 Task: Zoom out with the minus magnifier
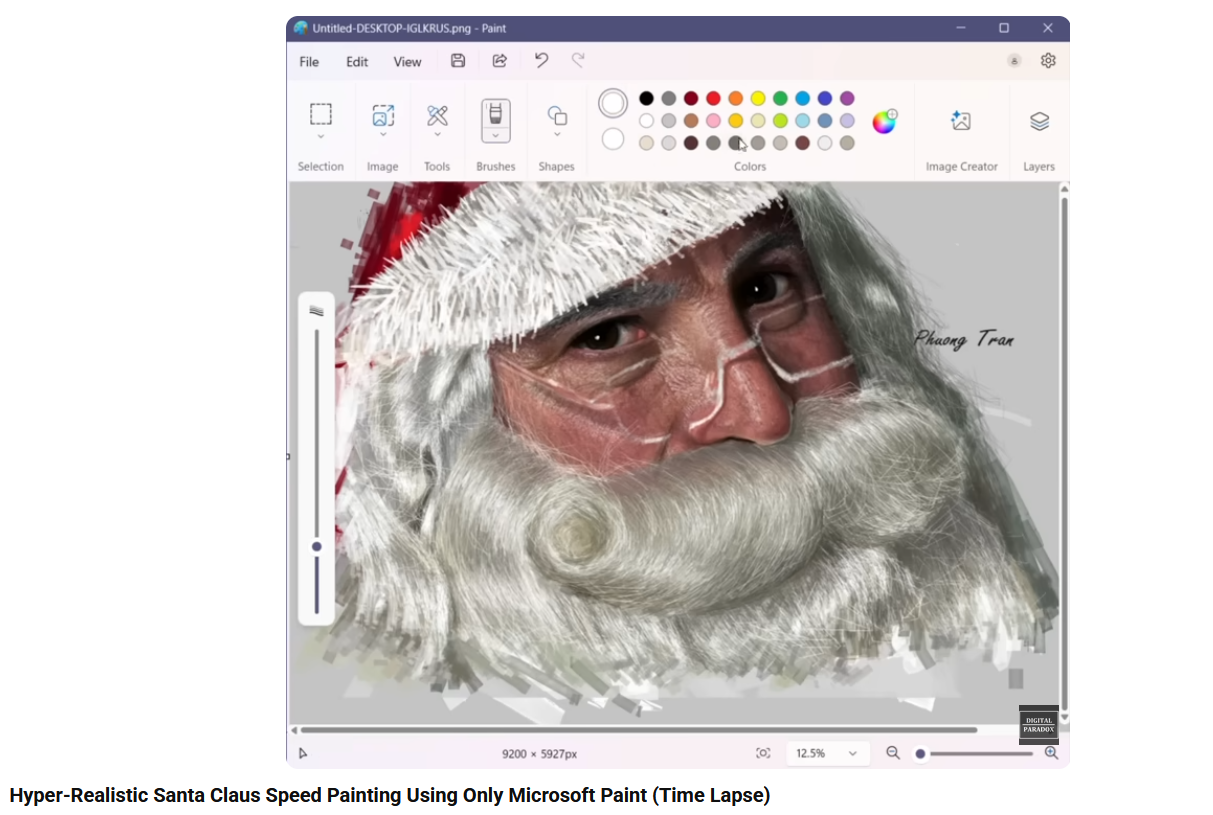(893, 753)
